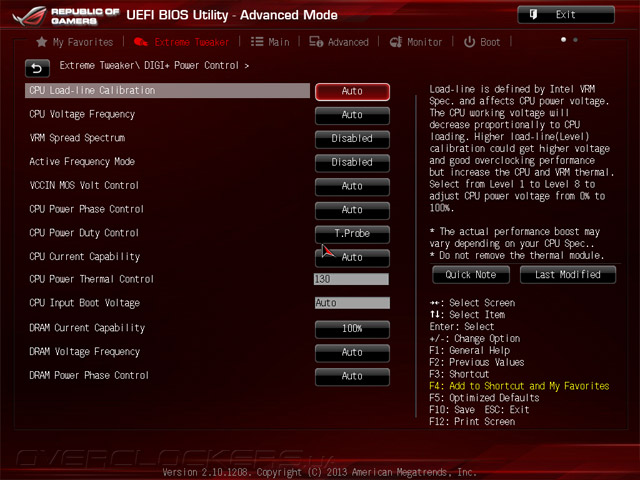Viewport: 640px width, 480px height.
Task: Select the CPU Load-line Calibration row label
Action: click(x=167, y=91)
